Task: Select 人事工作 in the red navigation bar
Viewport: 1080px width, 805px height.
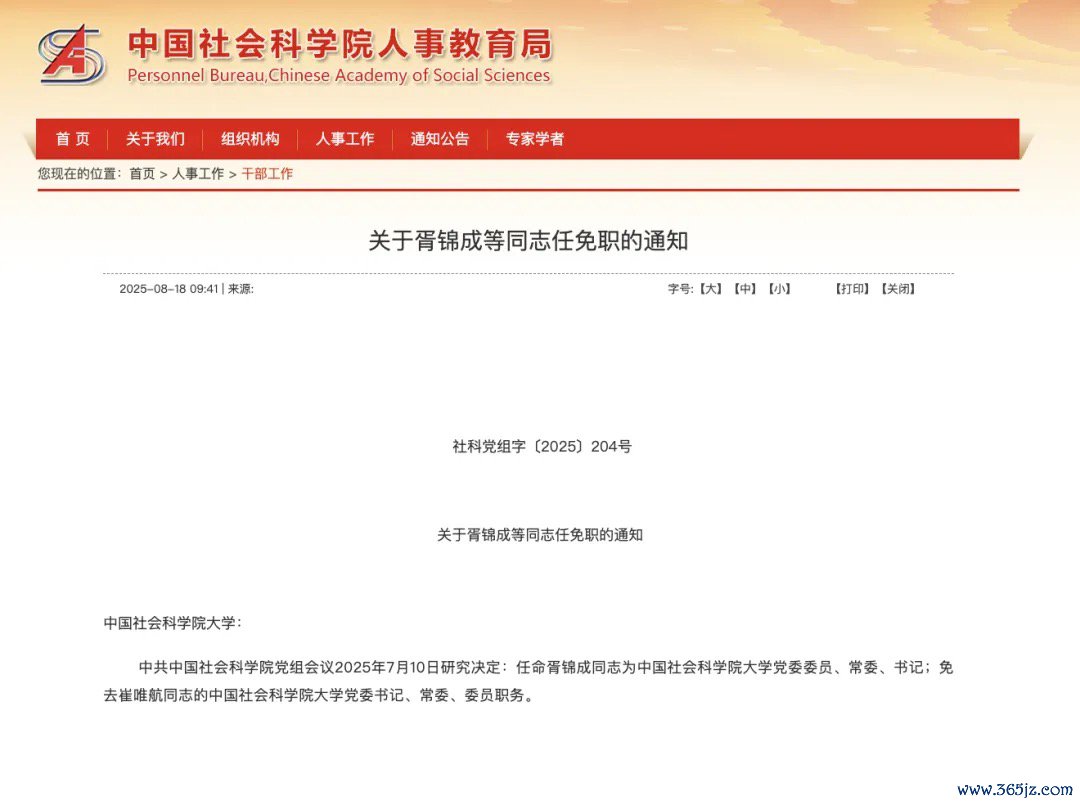Action: pos(345,139)
